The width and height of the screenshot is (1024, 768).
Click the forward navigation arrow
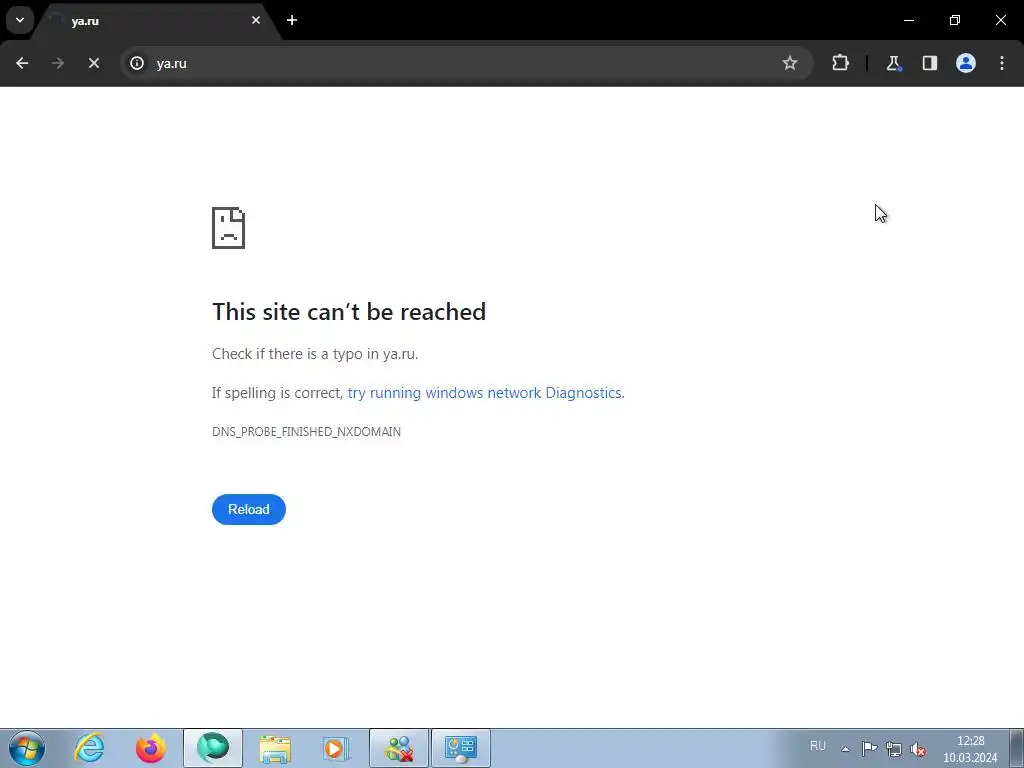click(x=58, y=63)
